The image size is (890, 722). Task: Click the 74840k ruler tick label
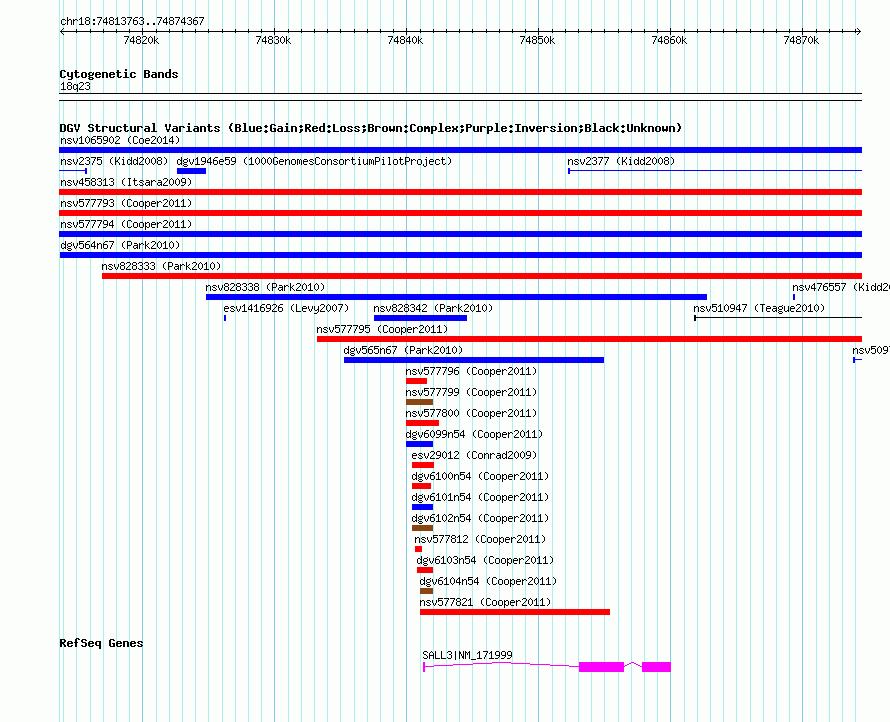pyautogui.click(x=405, y=40)
